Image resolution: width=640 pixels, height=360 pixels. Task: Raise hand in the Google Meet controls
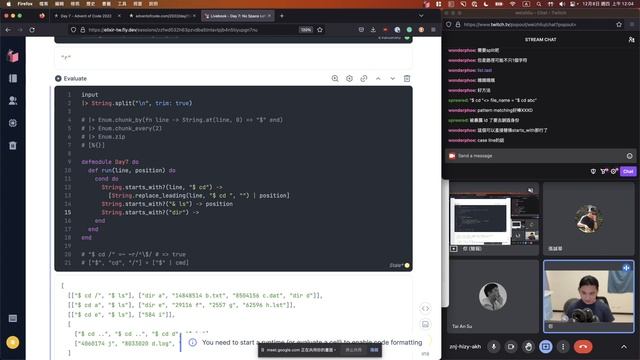pos(528,347)
